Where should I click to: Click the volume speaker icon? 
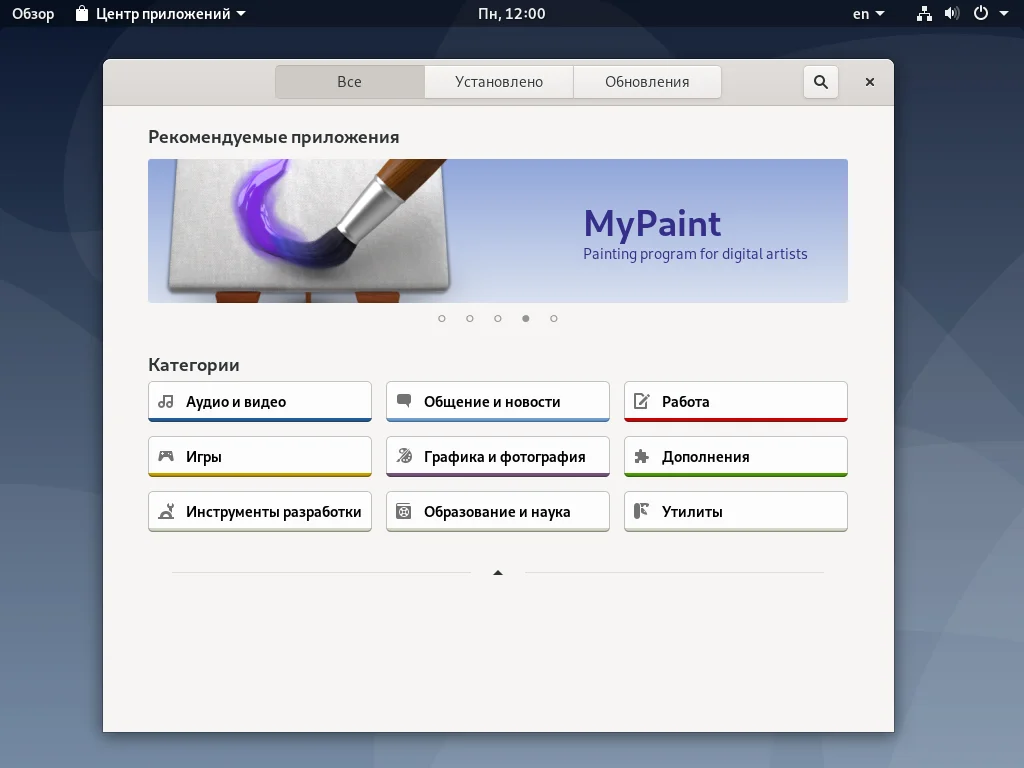[952, 13]
